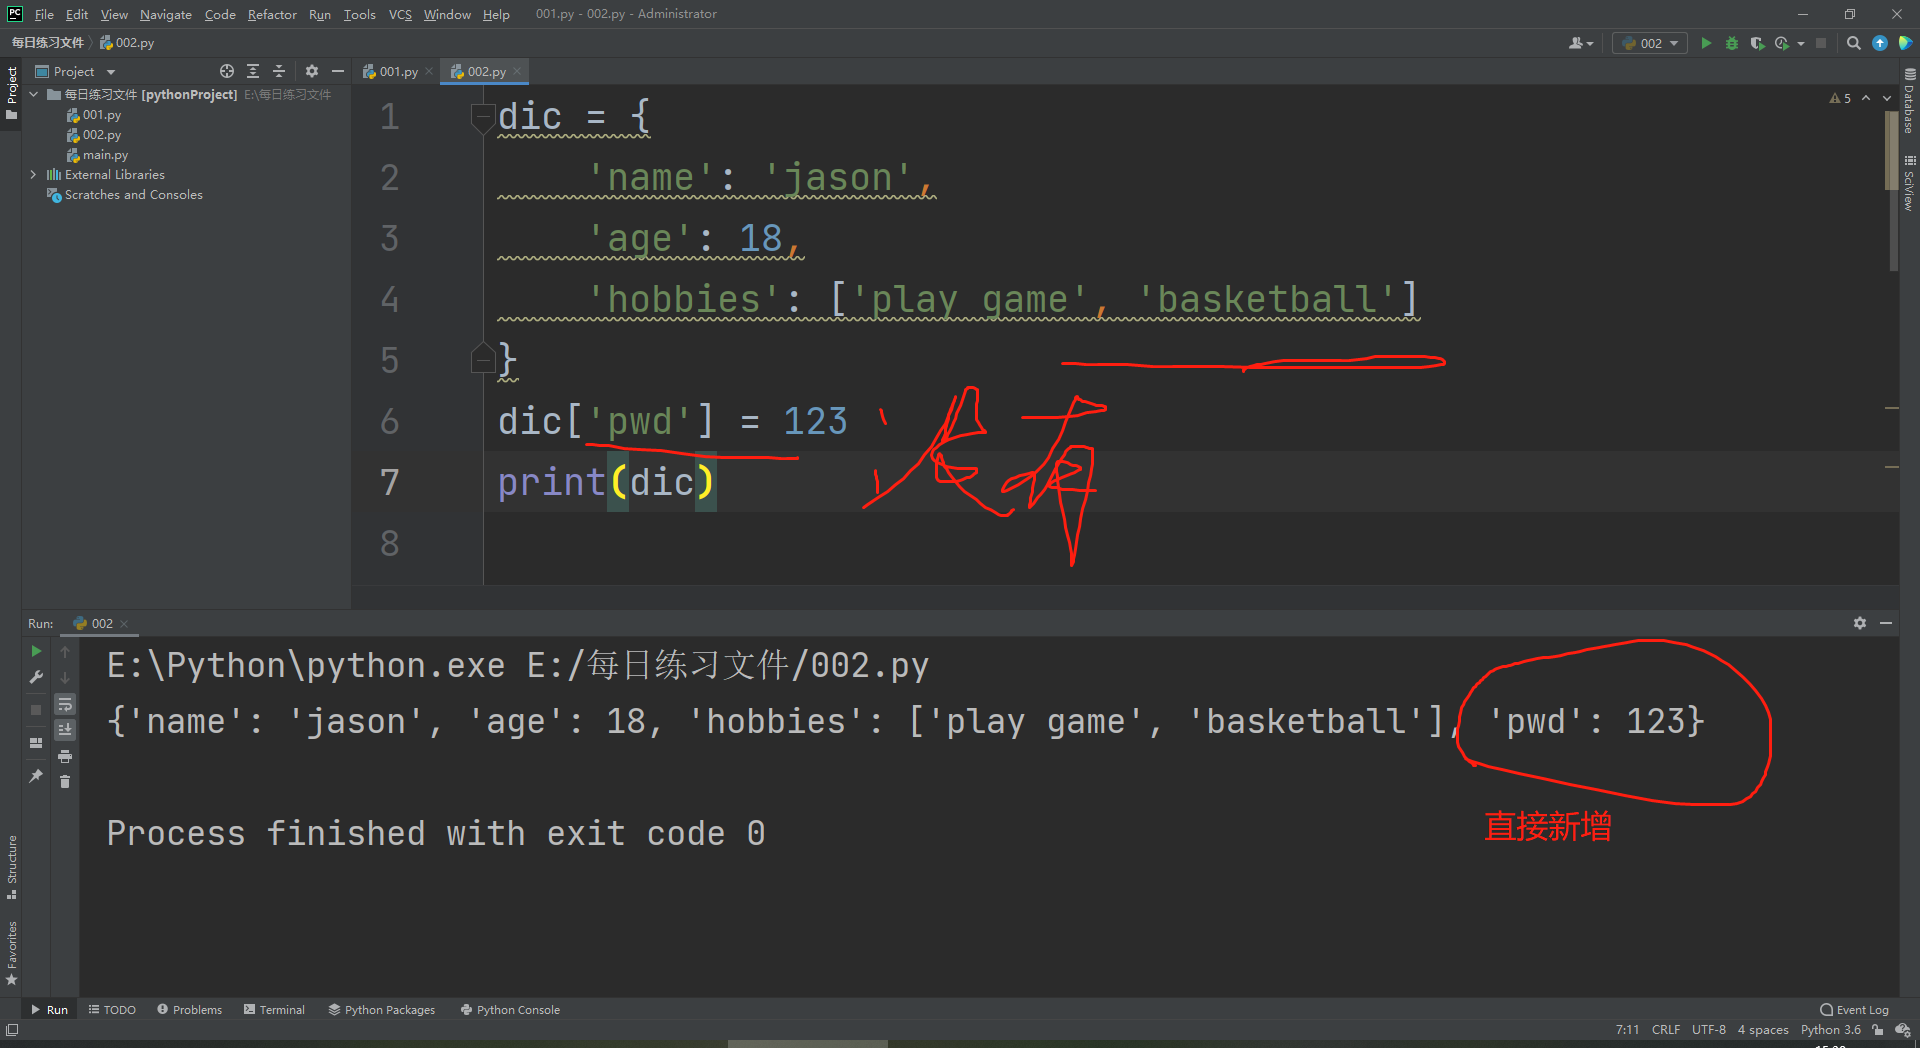Hide the Project tool window
The width and height of the screenshot is (1920, 1048).
pyautogui.click(x=338, y=71)
